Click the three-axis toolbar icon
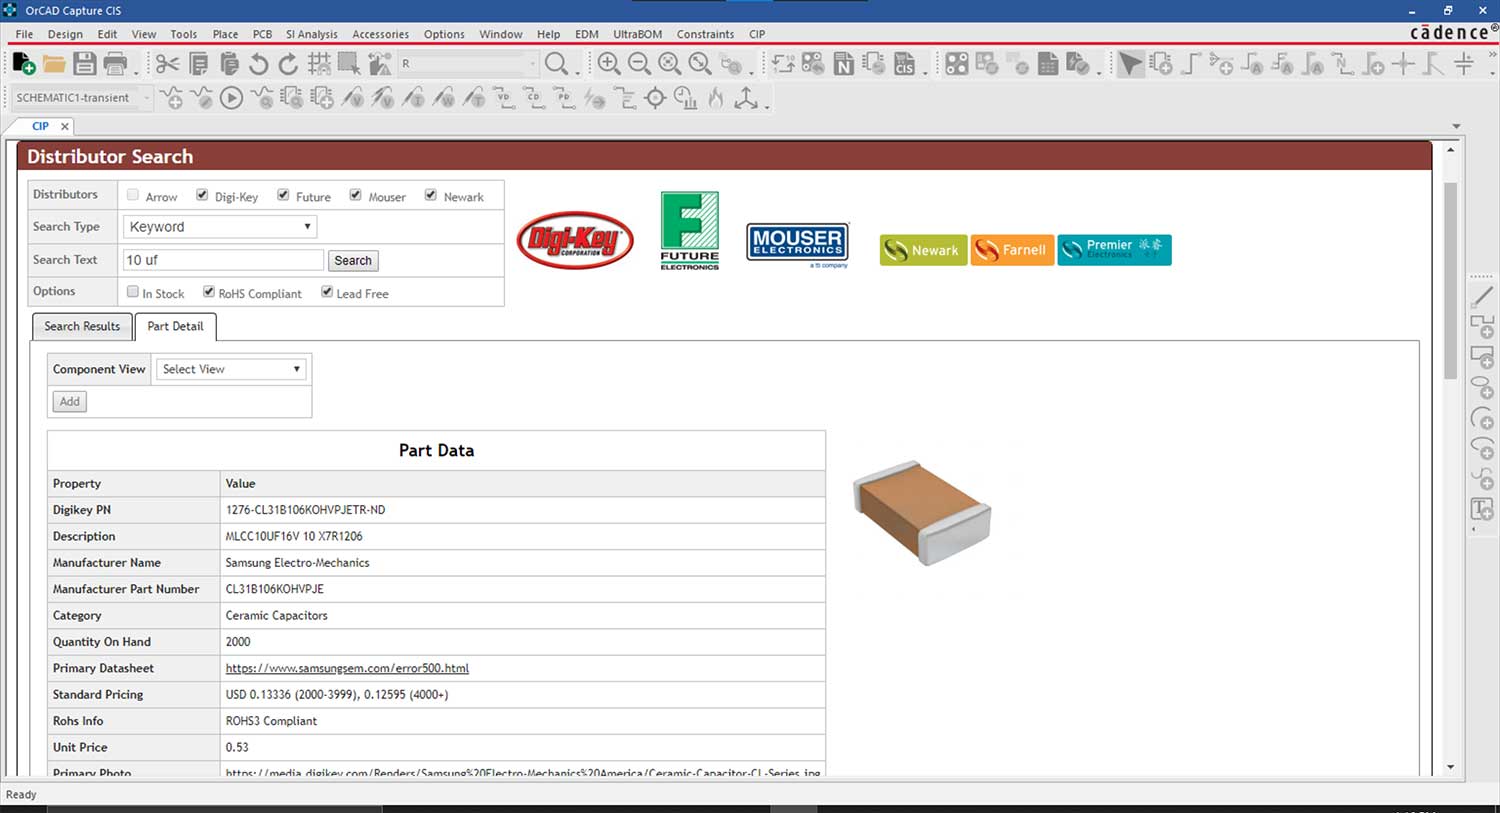Image resolution: width=1500 pixels, height=813 pixels. point(746,98)
